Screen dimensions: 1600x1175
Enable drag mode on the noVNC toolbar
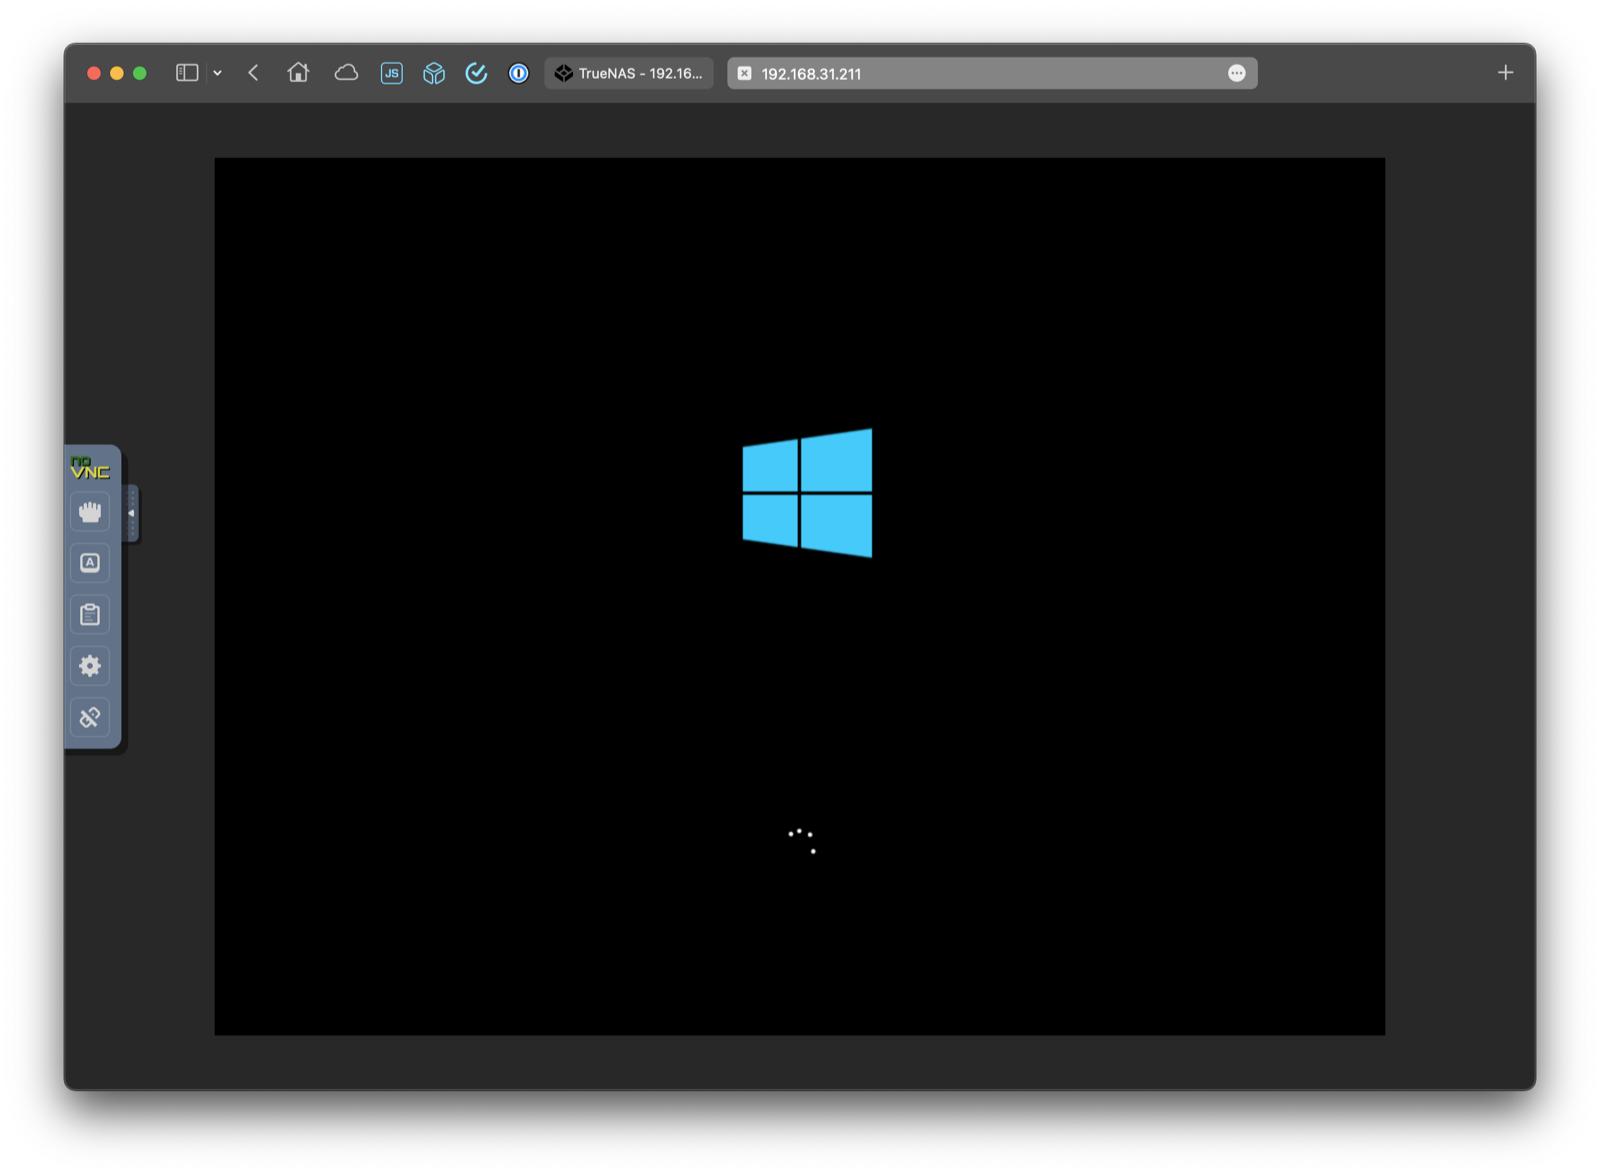click(90, 512)
